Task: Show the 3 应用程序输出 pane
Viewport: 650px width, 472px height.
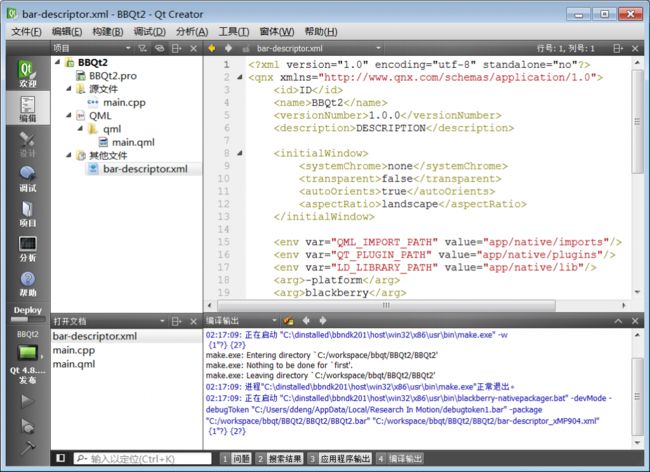Action: pos(340,459)
